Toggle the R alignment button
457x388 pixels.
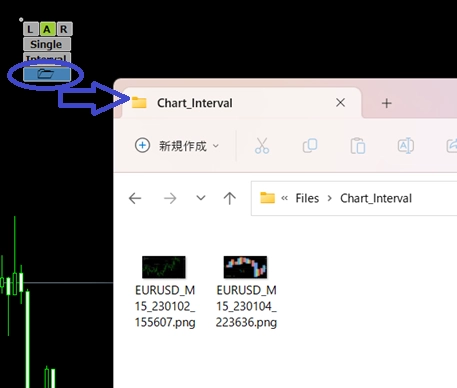[64, 29]
